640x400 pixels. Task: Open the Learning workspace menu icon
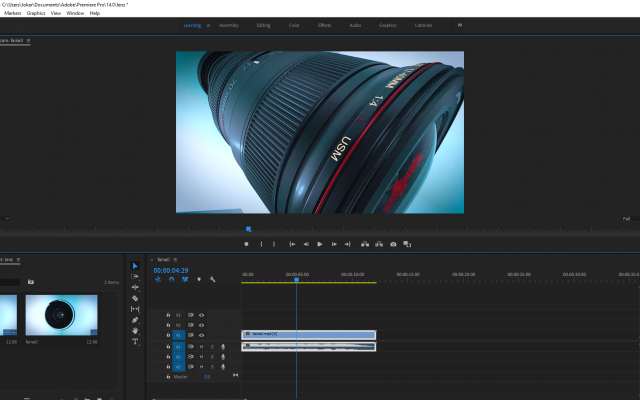pos(208,25)
